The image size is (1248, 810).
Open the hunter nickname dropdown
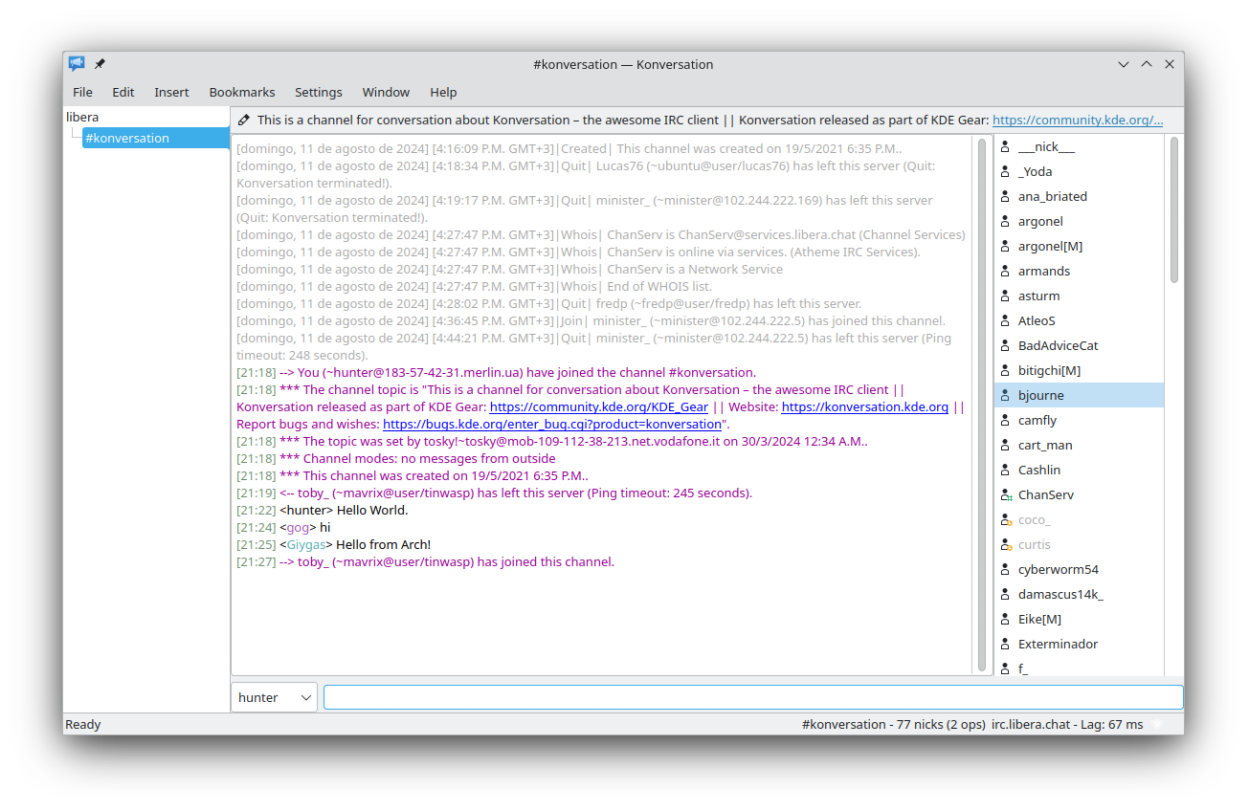tap(275, 697)
